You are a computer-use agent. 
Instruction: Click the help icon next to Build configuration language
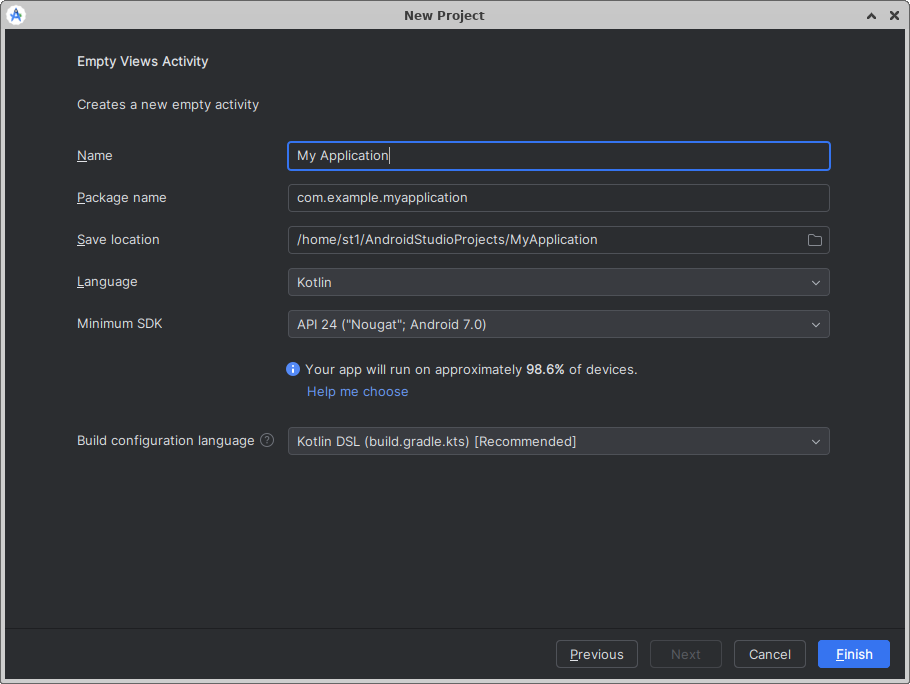267,440
